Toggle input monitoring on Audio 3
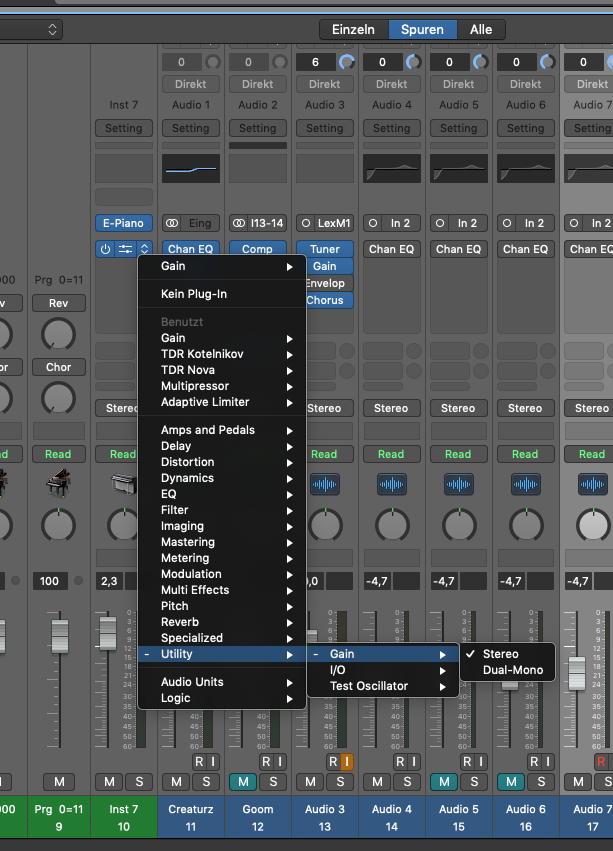This screenshot has height=851, width=613. (x=347, y=761)
